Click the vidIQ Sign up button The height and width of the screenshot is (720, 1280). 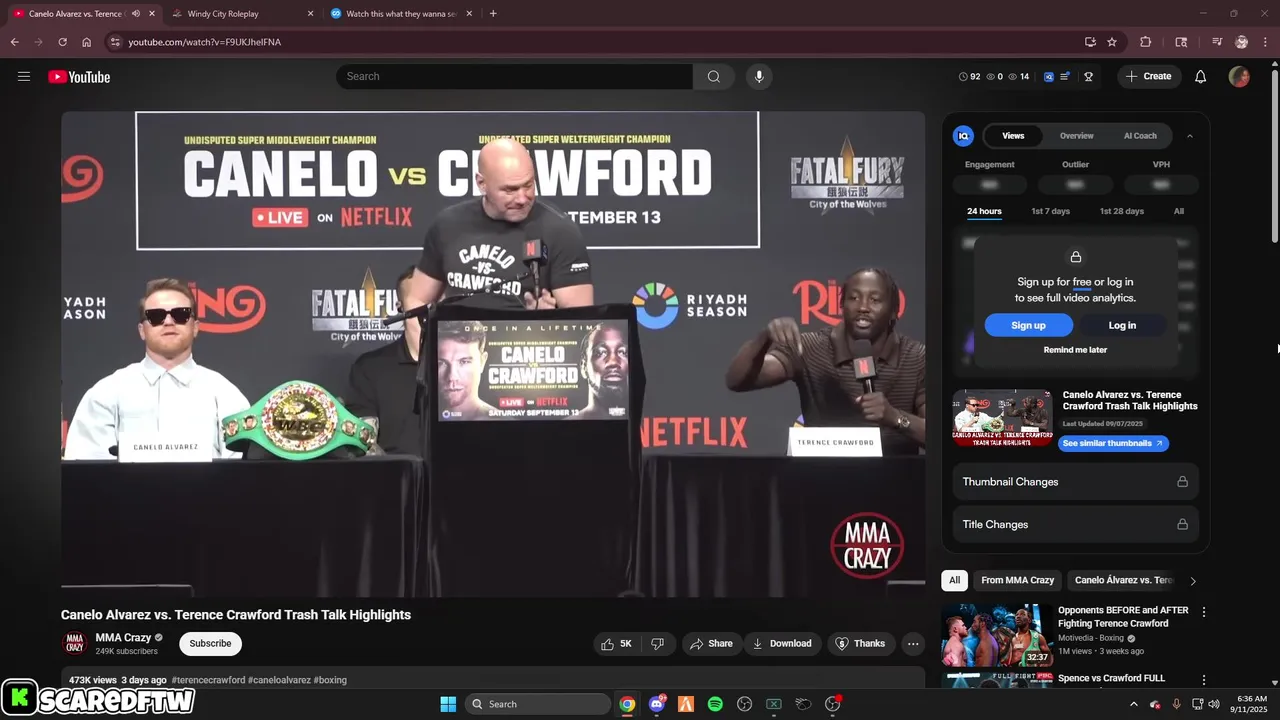[x=1028, y=325]
